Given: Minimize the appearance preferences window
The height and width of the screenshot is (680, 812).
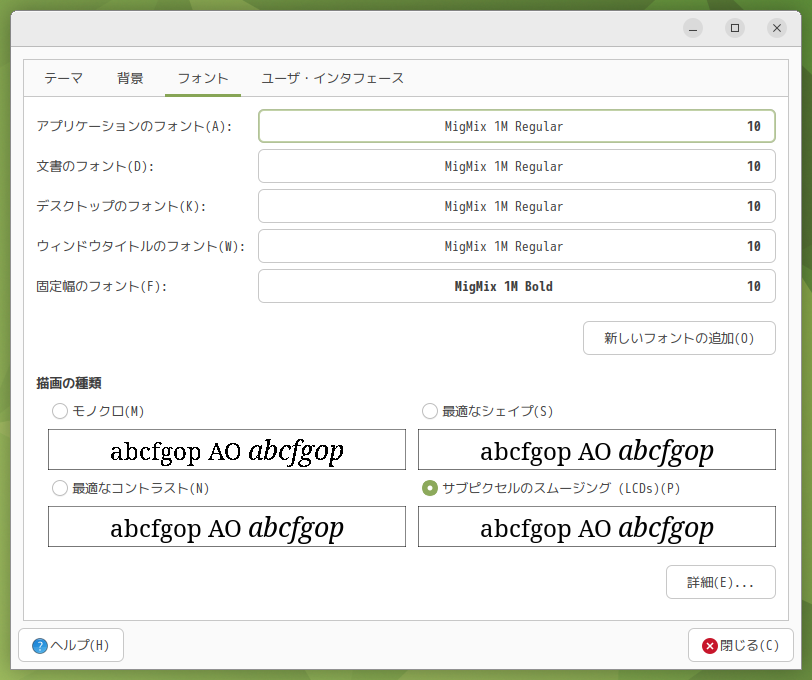Looking at the screenshot, I should coord(693,28).
